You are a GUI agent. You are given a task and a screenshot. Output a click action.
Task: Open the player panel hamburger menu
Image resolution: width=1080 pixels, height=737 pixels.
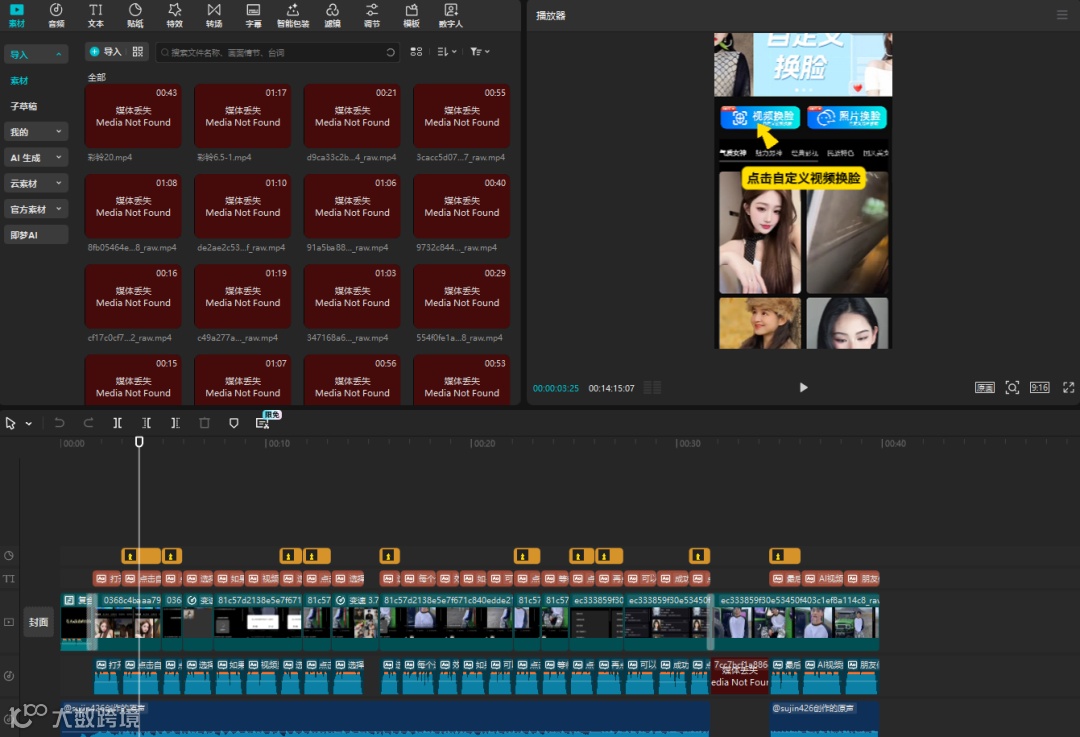pyautogui.click(x=1061, y=14)
